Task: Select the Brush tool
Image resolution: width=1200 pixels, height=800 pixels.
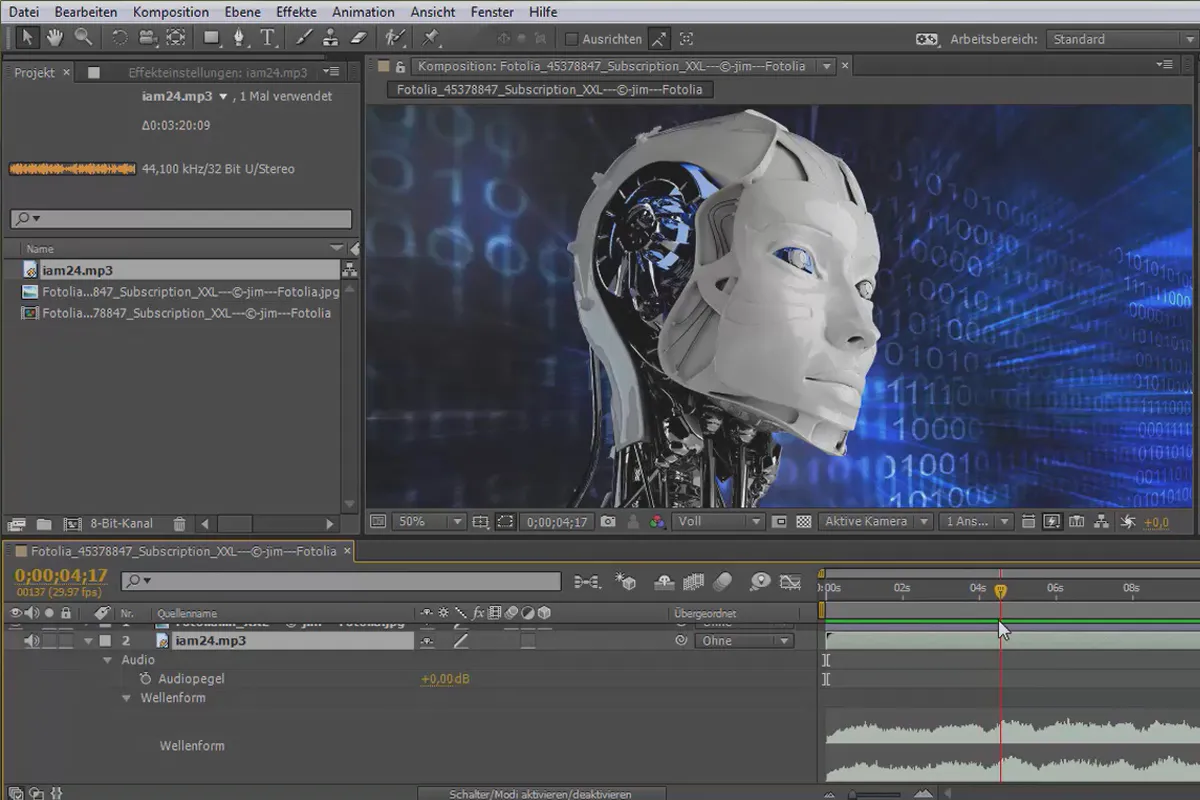Action: (x=305, y=38)
